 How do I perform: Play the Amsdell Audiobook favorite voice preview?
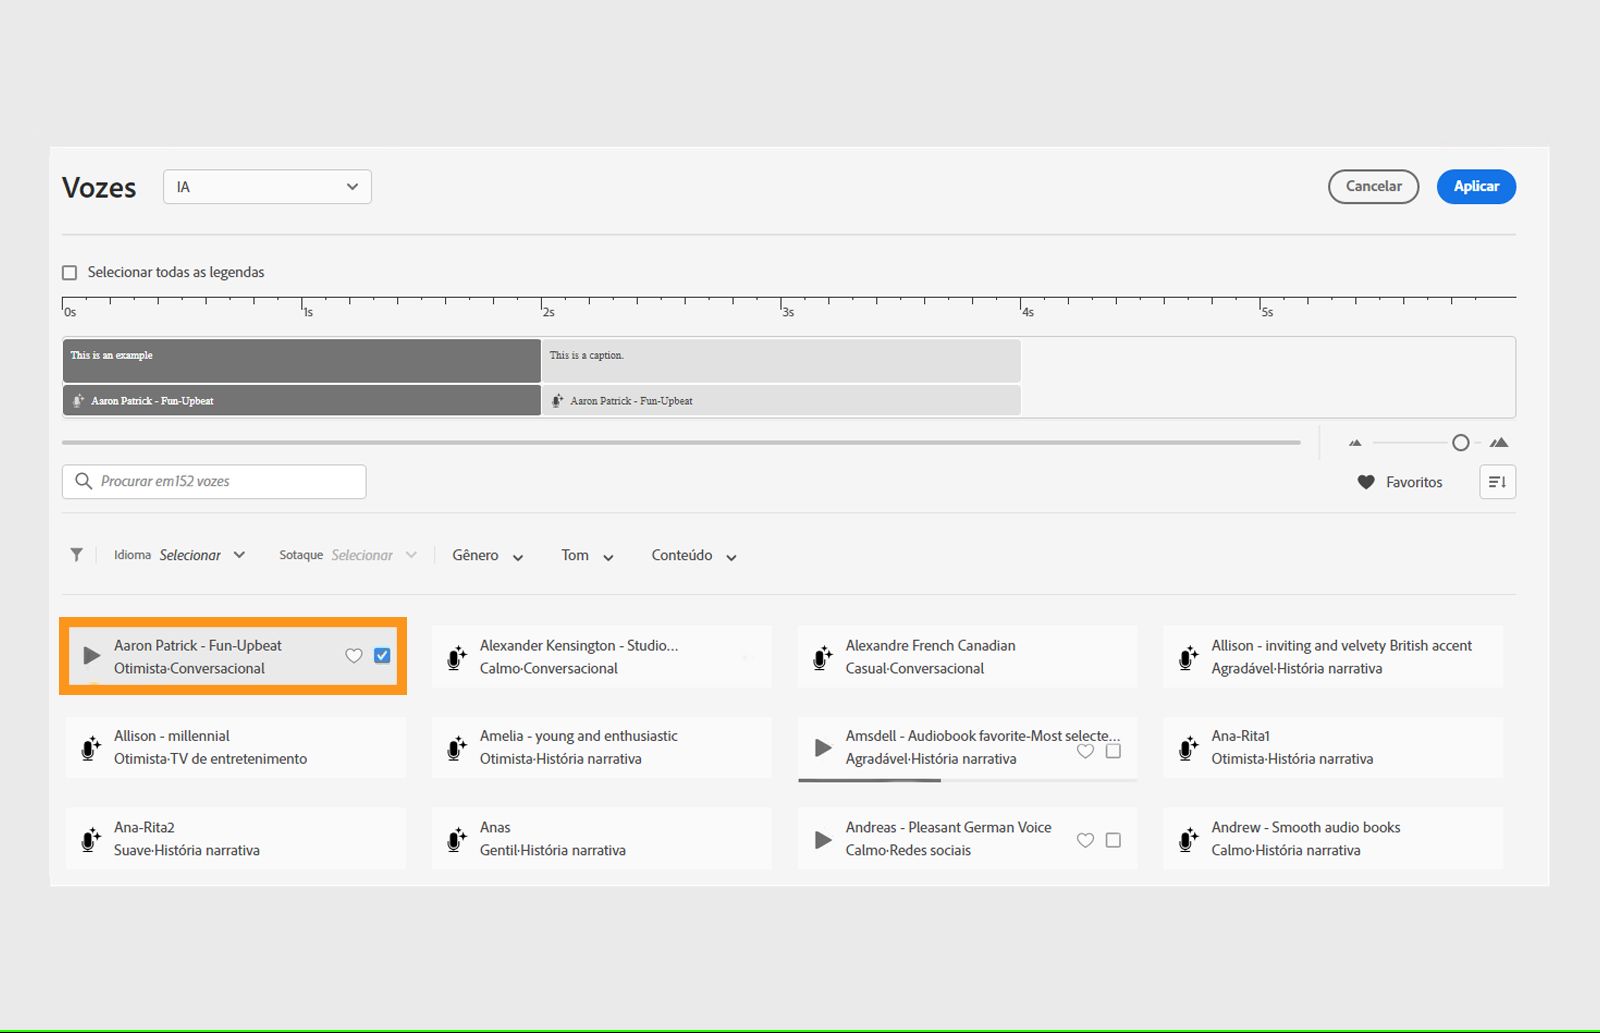(823, 747)
